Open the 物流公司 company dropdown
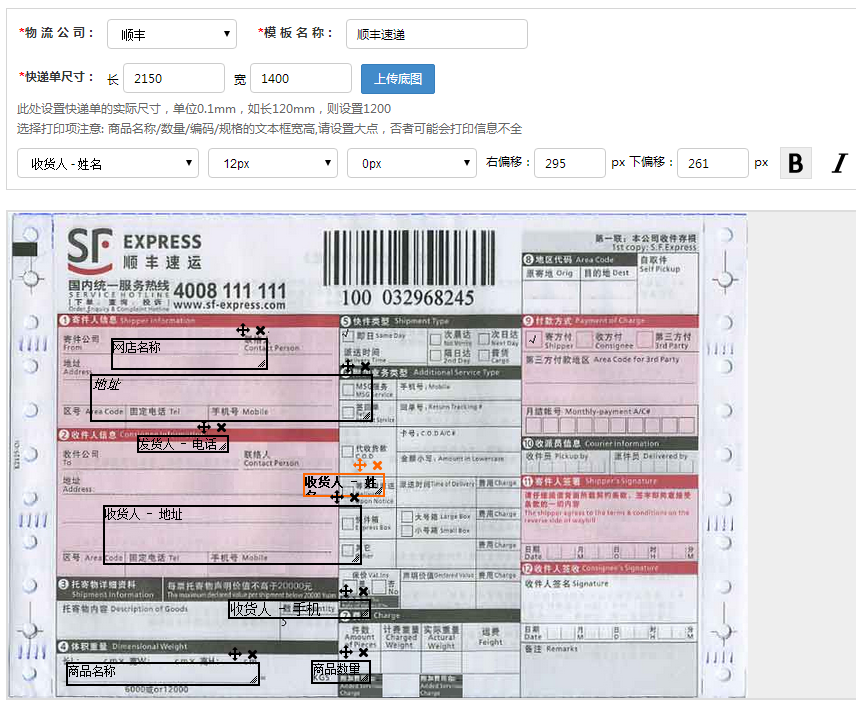The height and width of the screenshot is (703, 856). click(x=171, y=34)
